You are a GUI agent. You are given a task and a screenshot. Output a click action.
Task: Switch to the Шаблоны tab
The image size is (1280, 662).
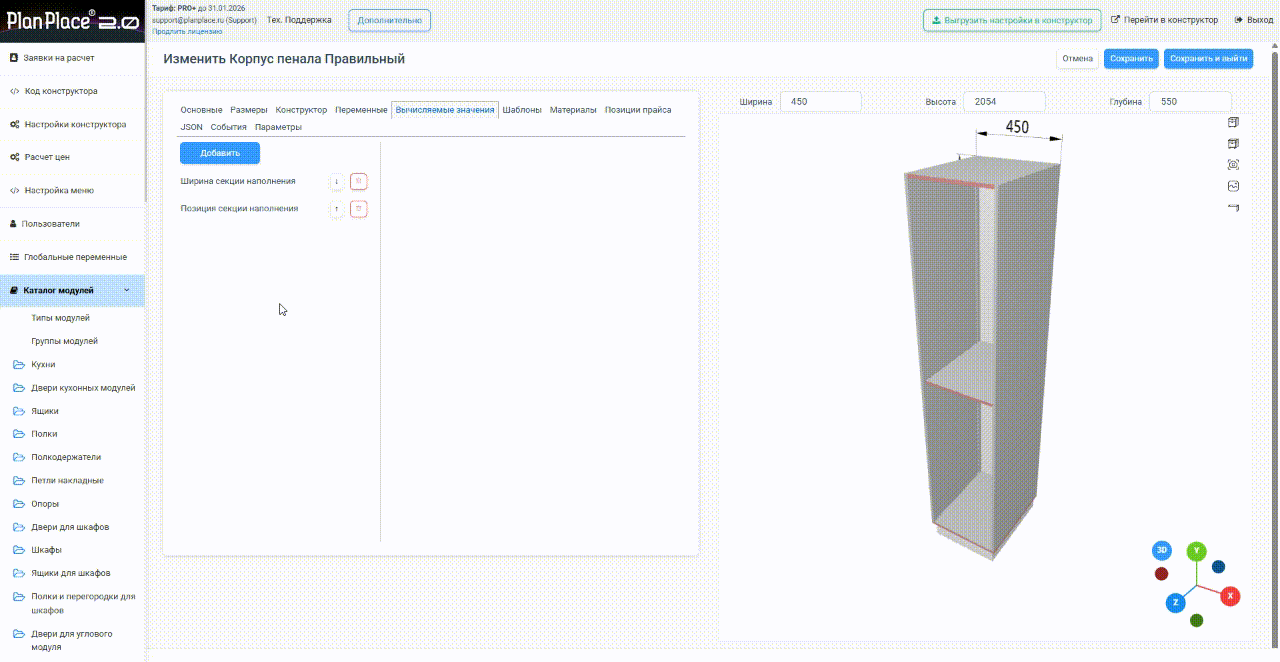pyautogui.click(x=522, y=110)
